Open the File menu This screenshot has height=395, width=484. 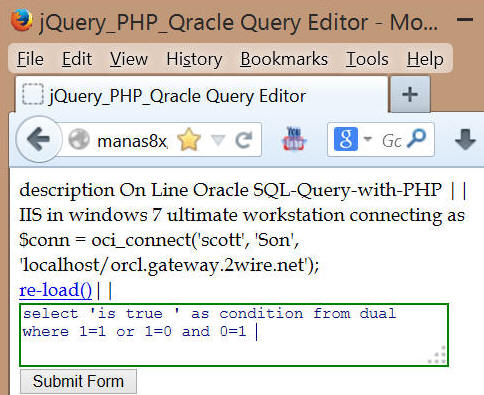click(x=30, y=59)
